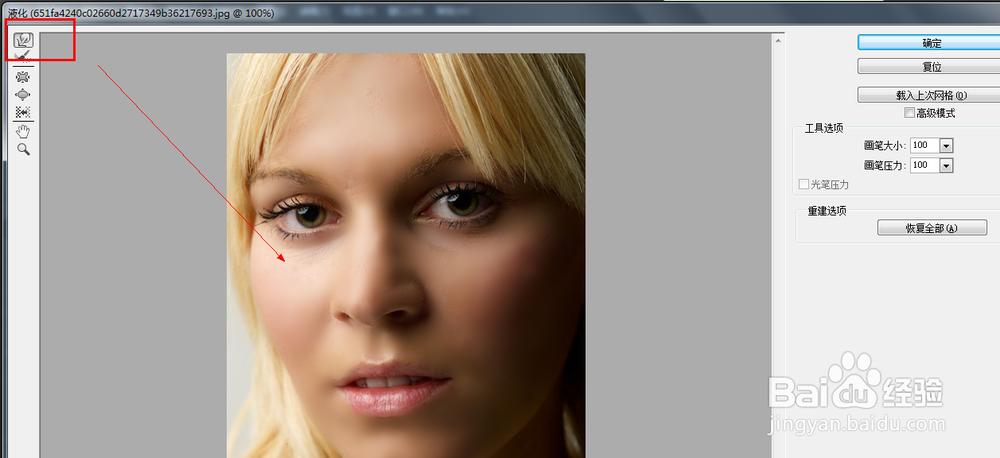Image resolution: width=1000 pixels, height=458 pixels.
Task: Toggle the 光笔压力 stylus pressure checkbox
Action: [x=804, y=184]
